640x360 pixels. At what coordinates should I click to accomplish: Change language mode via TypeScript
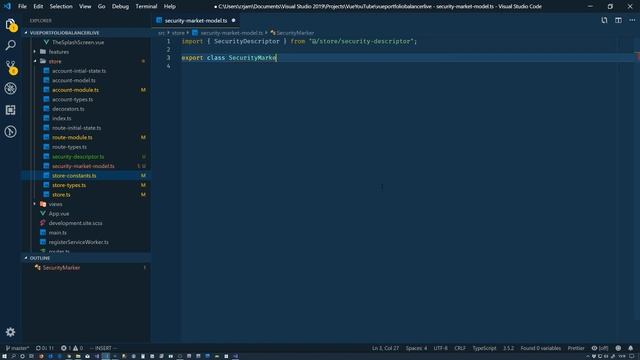pyautogui.click(x=484, y=348)
